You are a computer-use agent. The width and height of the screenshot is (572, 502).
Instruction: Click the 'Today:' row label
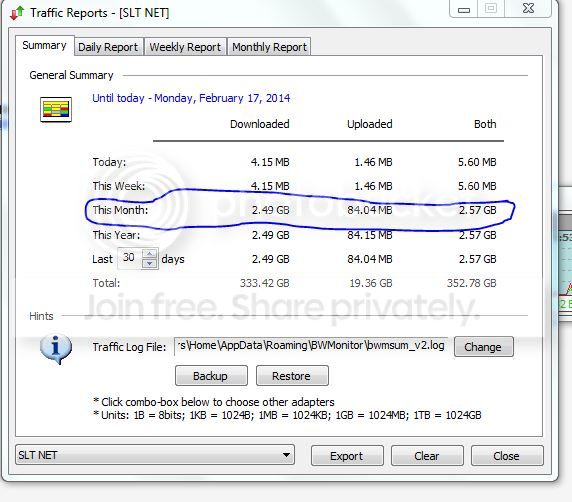coord(109,162)
